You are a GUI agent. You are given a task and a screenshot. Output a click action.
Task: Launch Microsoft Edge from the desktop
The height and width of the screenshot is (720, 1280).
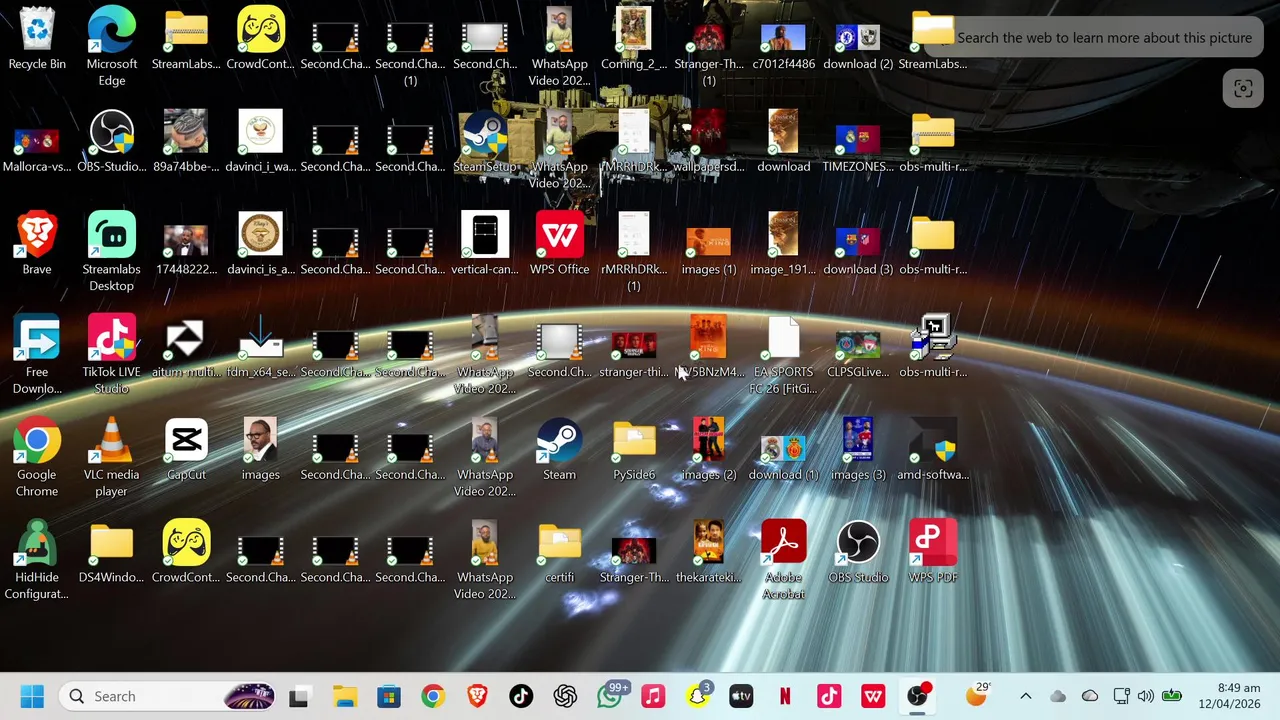pos(111,47)
